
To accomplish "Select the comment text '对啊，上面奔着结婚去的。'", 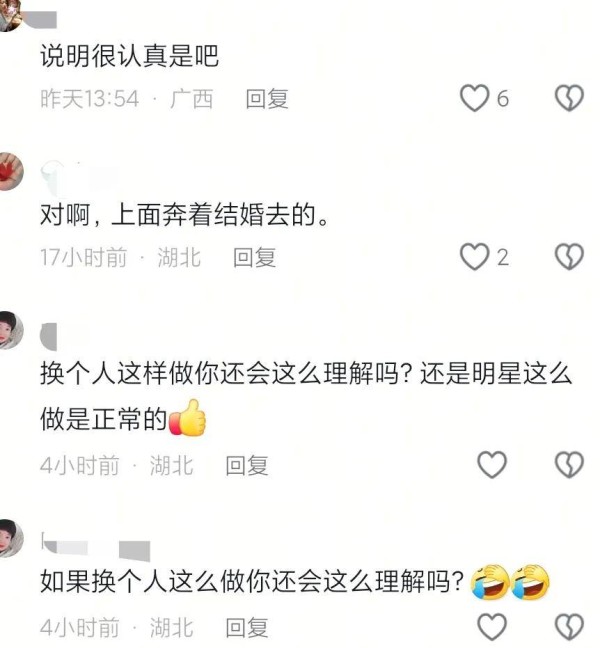I will 184,215.
